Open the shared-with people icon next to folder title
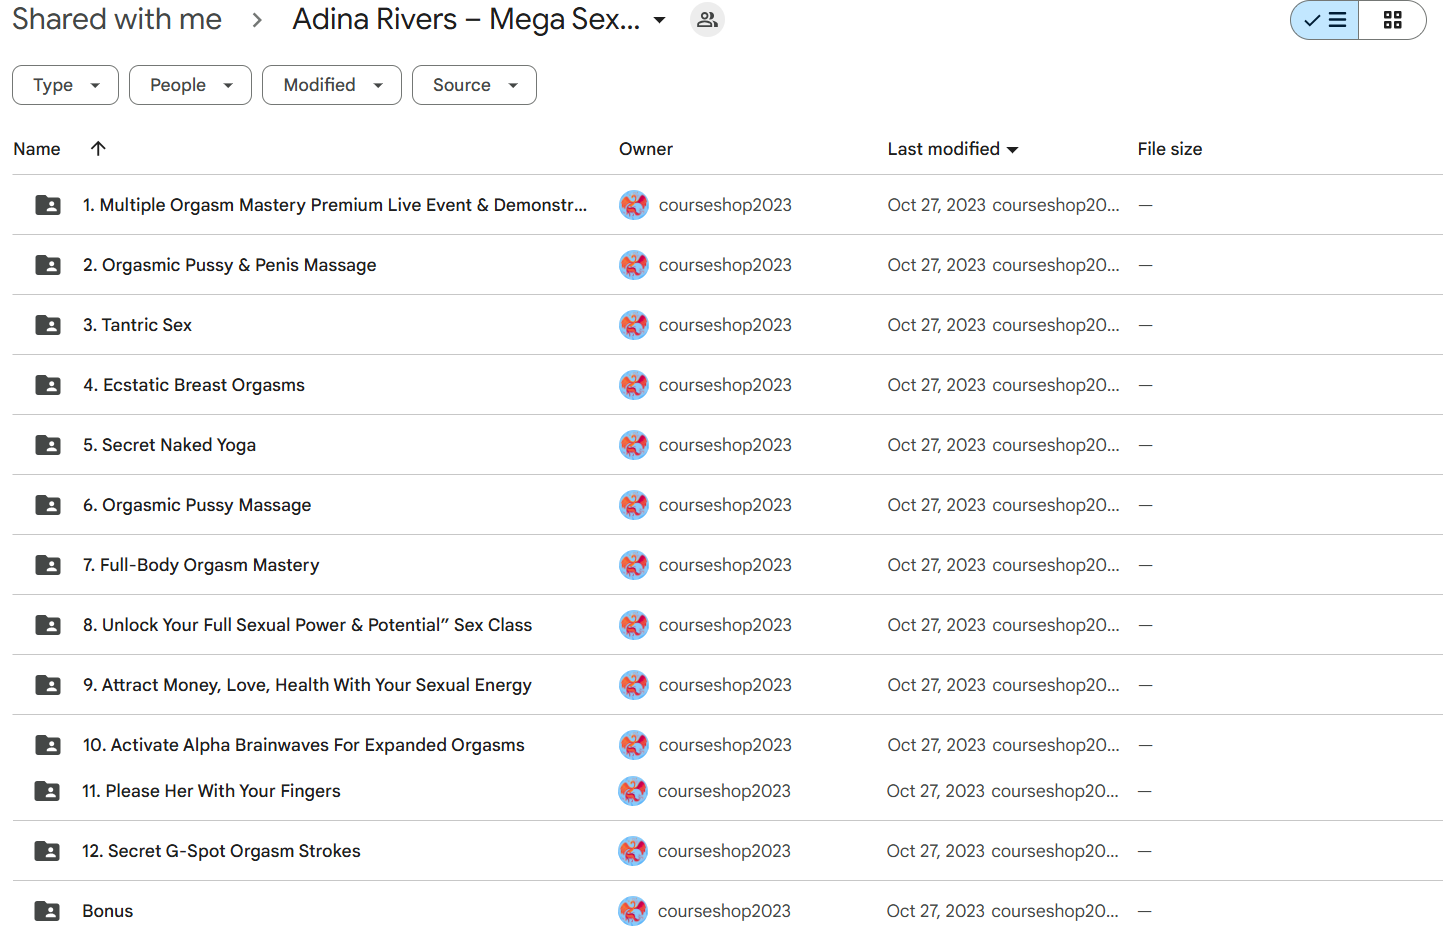Screen dimensions: 1443x937 click(x=707, y=20)
